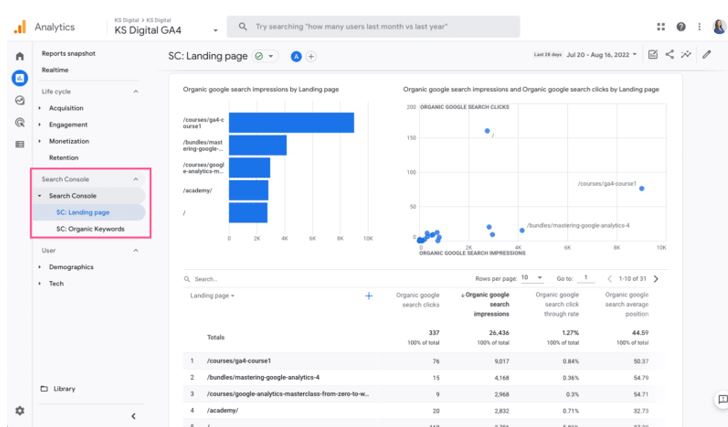Click the Edit comparisons icon
The height and width of the screenshot is (427, 728).
coord(653,55)
